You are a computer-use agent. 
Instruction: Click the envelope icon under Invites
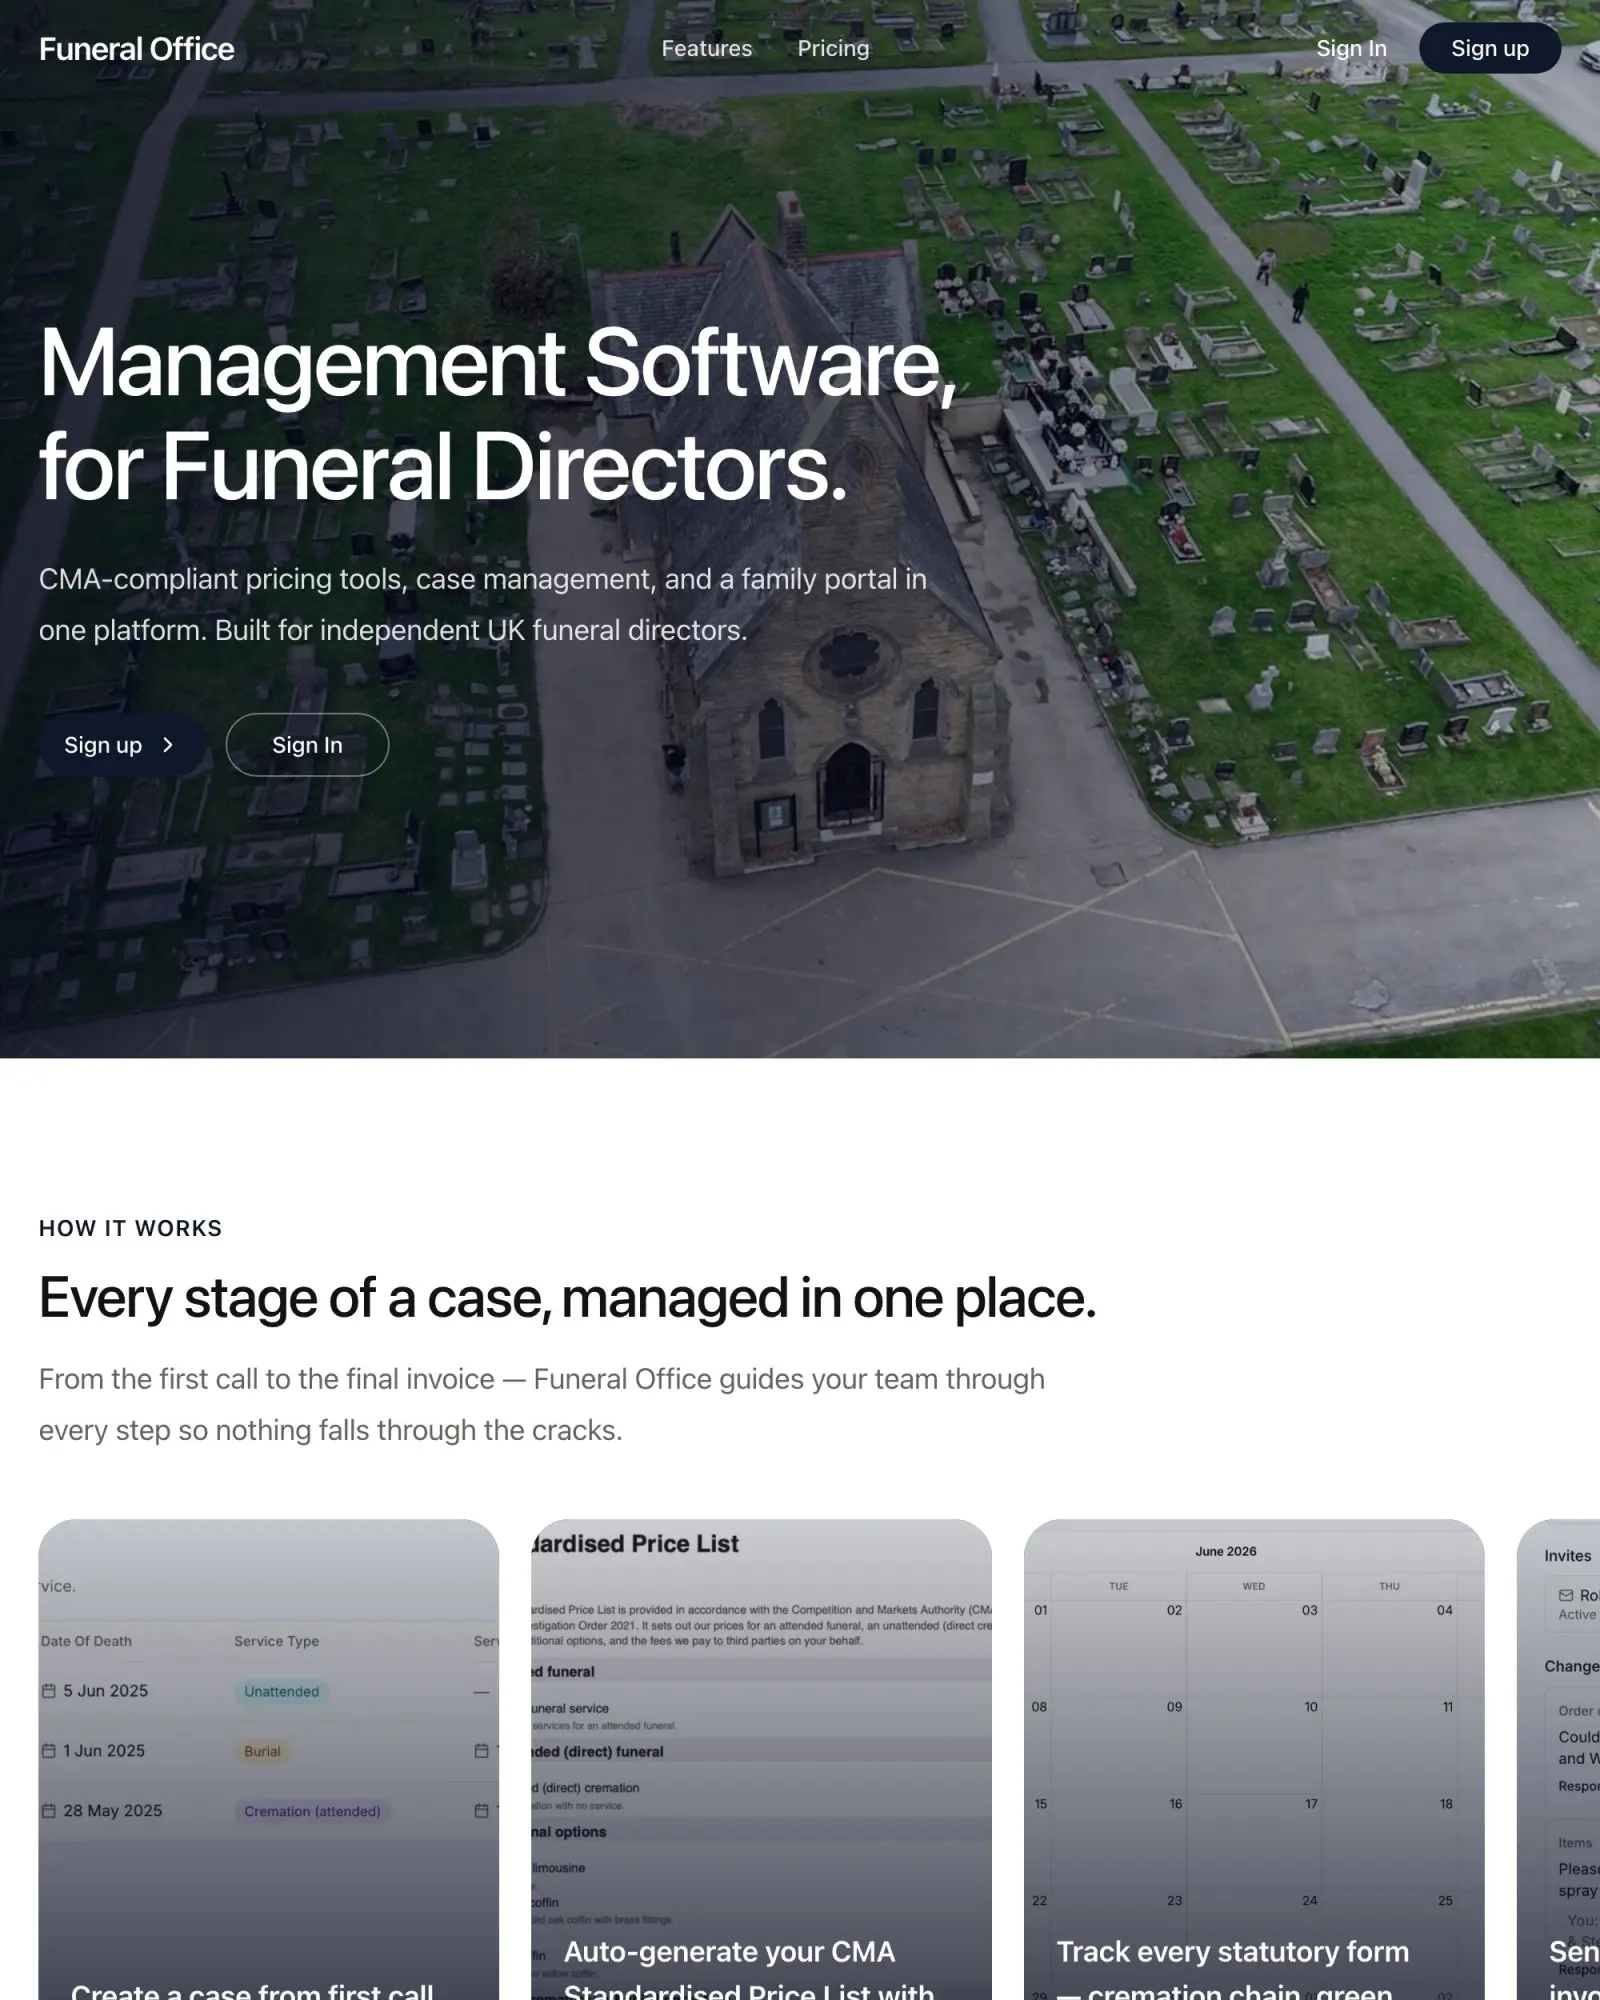point(1566,1595)
